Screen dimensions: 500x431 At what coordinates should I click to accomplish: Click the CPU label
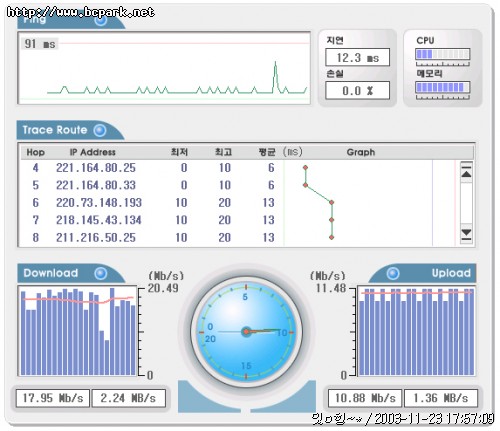[425, 40]
